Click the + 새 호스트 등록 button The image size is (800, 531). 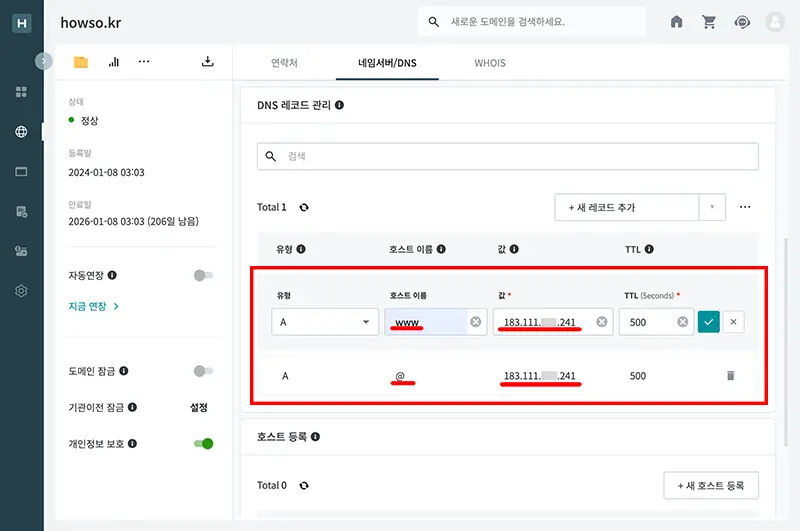click(711, 486)
